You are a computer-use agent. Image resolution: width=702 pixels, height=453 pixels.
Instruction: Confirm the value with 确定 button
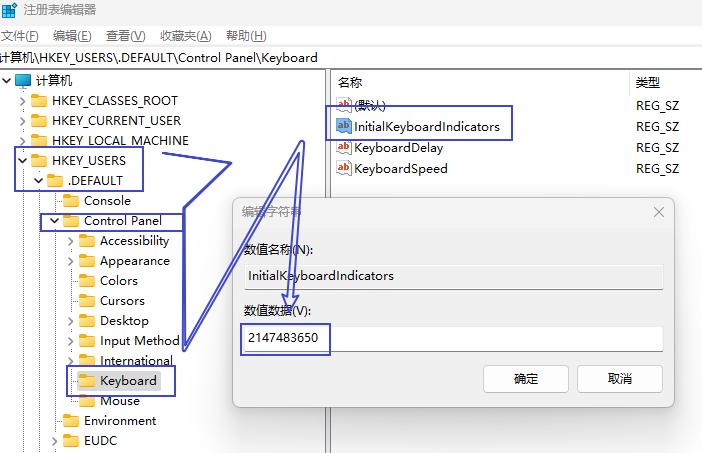click(x=526, y=379)
